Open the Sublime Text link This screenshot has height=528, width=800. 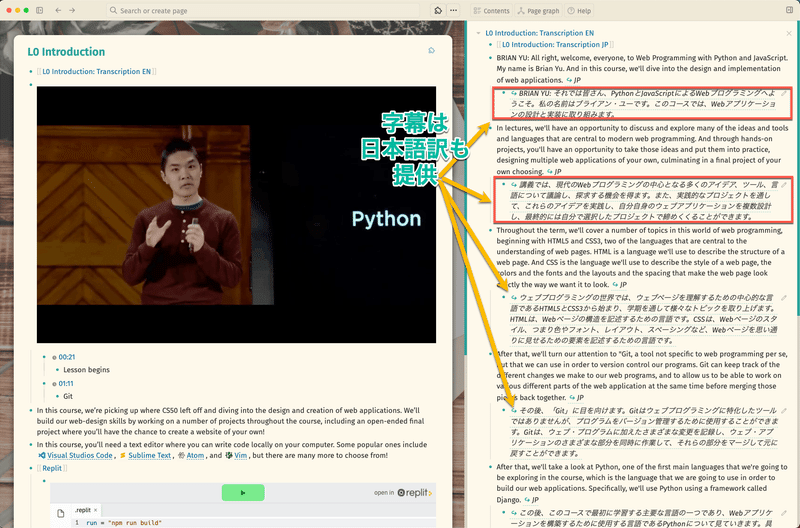click(x=149, y=456)
